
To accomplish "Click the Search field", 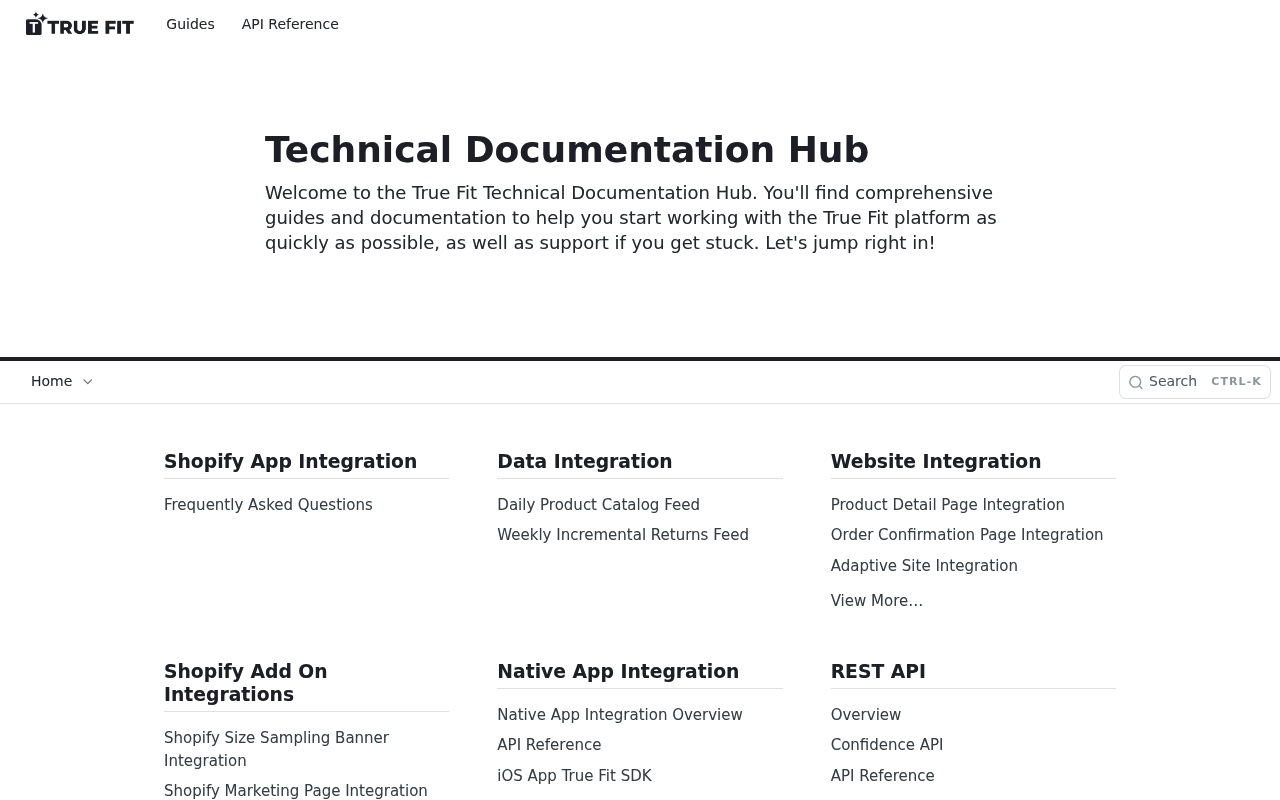I will tap(1195, 381).
